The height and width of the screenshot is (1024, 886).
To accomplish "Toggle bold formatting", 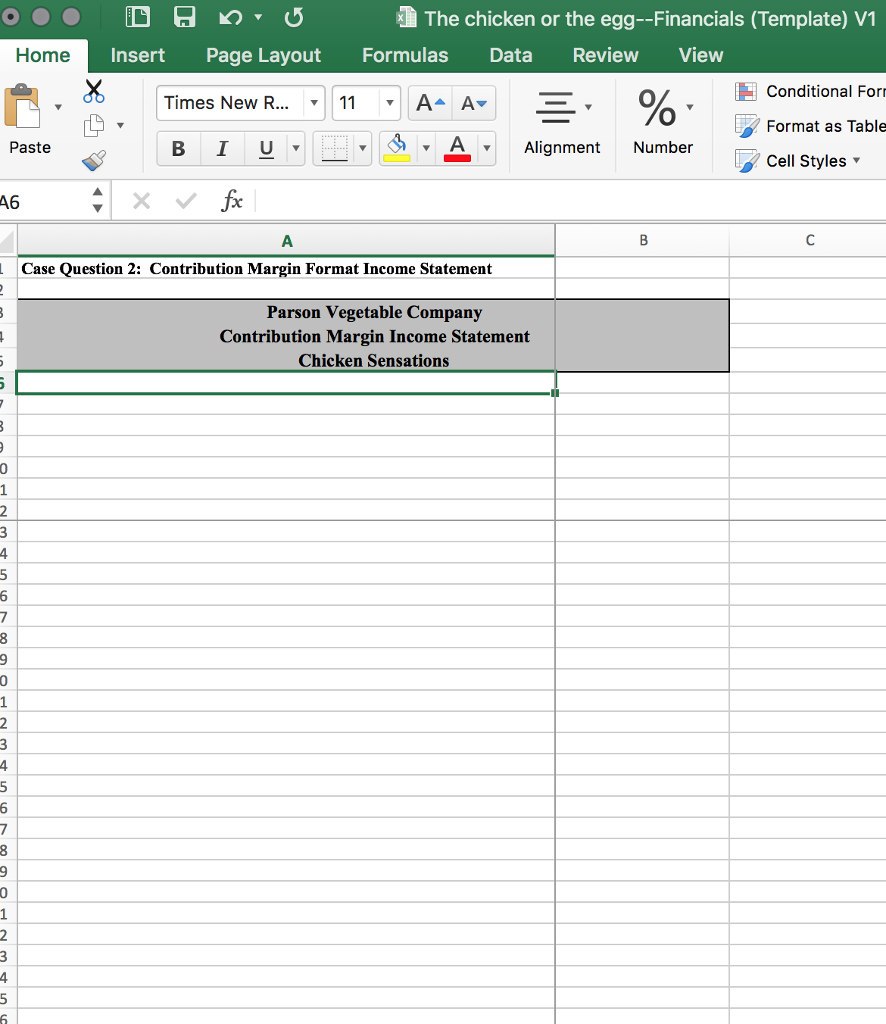I will pyautogui.click(x=178, y=149).
